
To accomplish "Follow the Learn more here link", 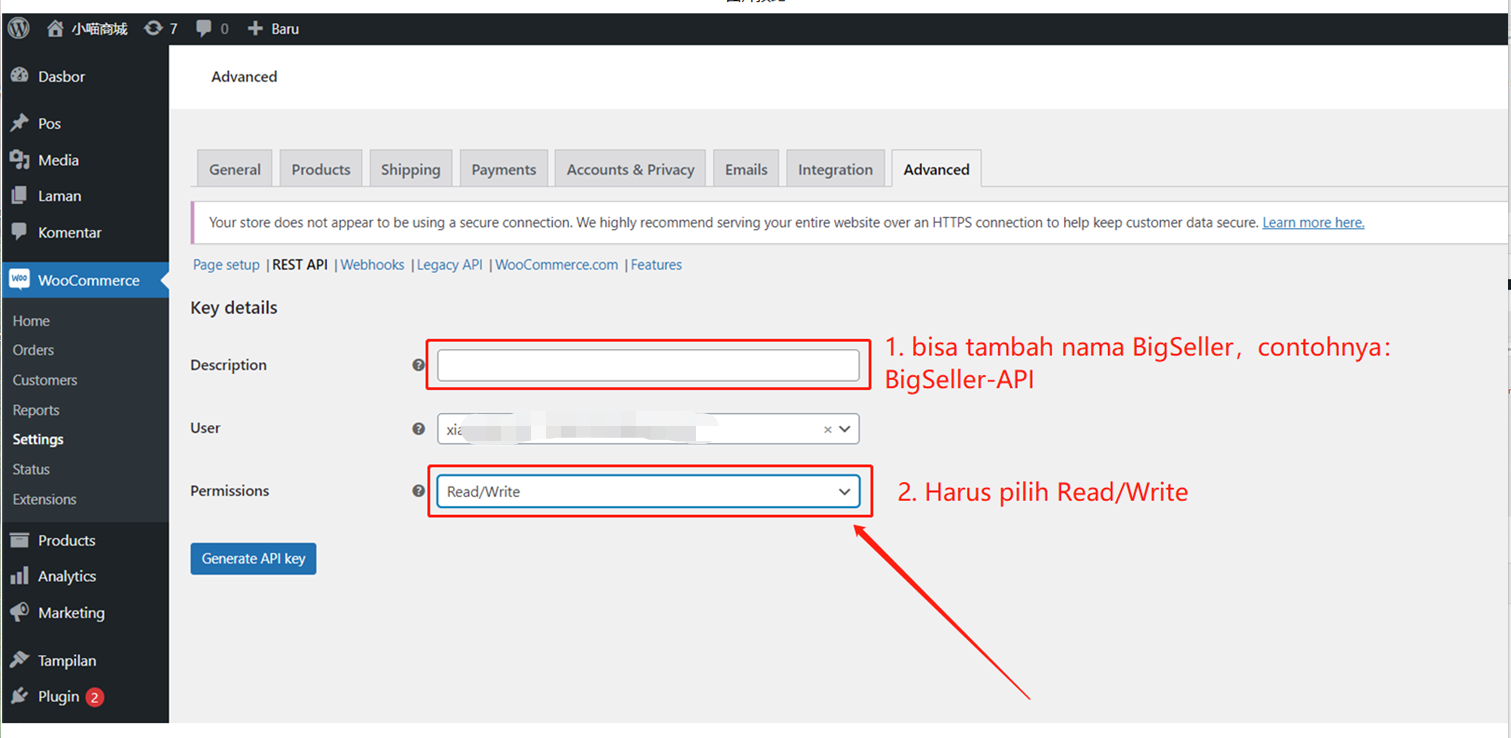I will pos(1313,222).
